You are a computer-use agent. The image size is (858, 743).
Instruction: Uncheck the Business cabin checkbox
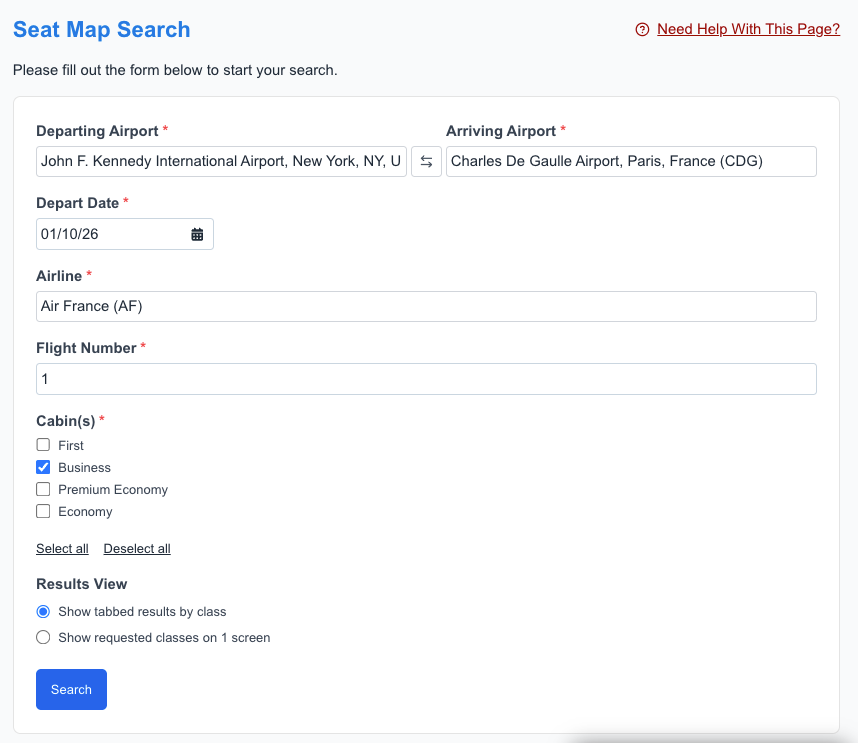(x=43, y=466)
